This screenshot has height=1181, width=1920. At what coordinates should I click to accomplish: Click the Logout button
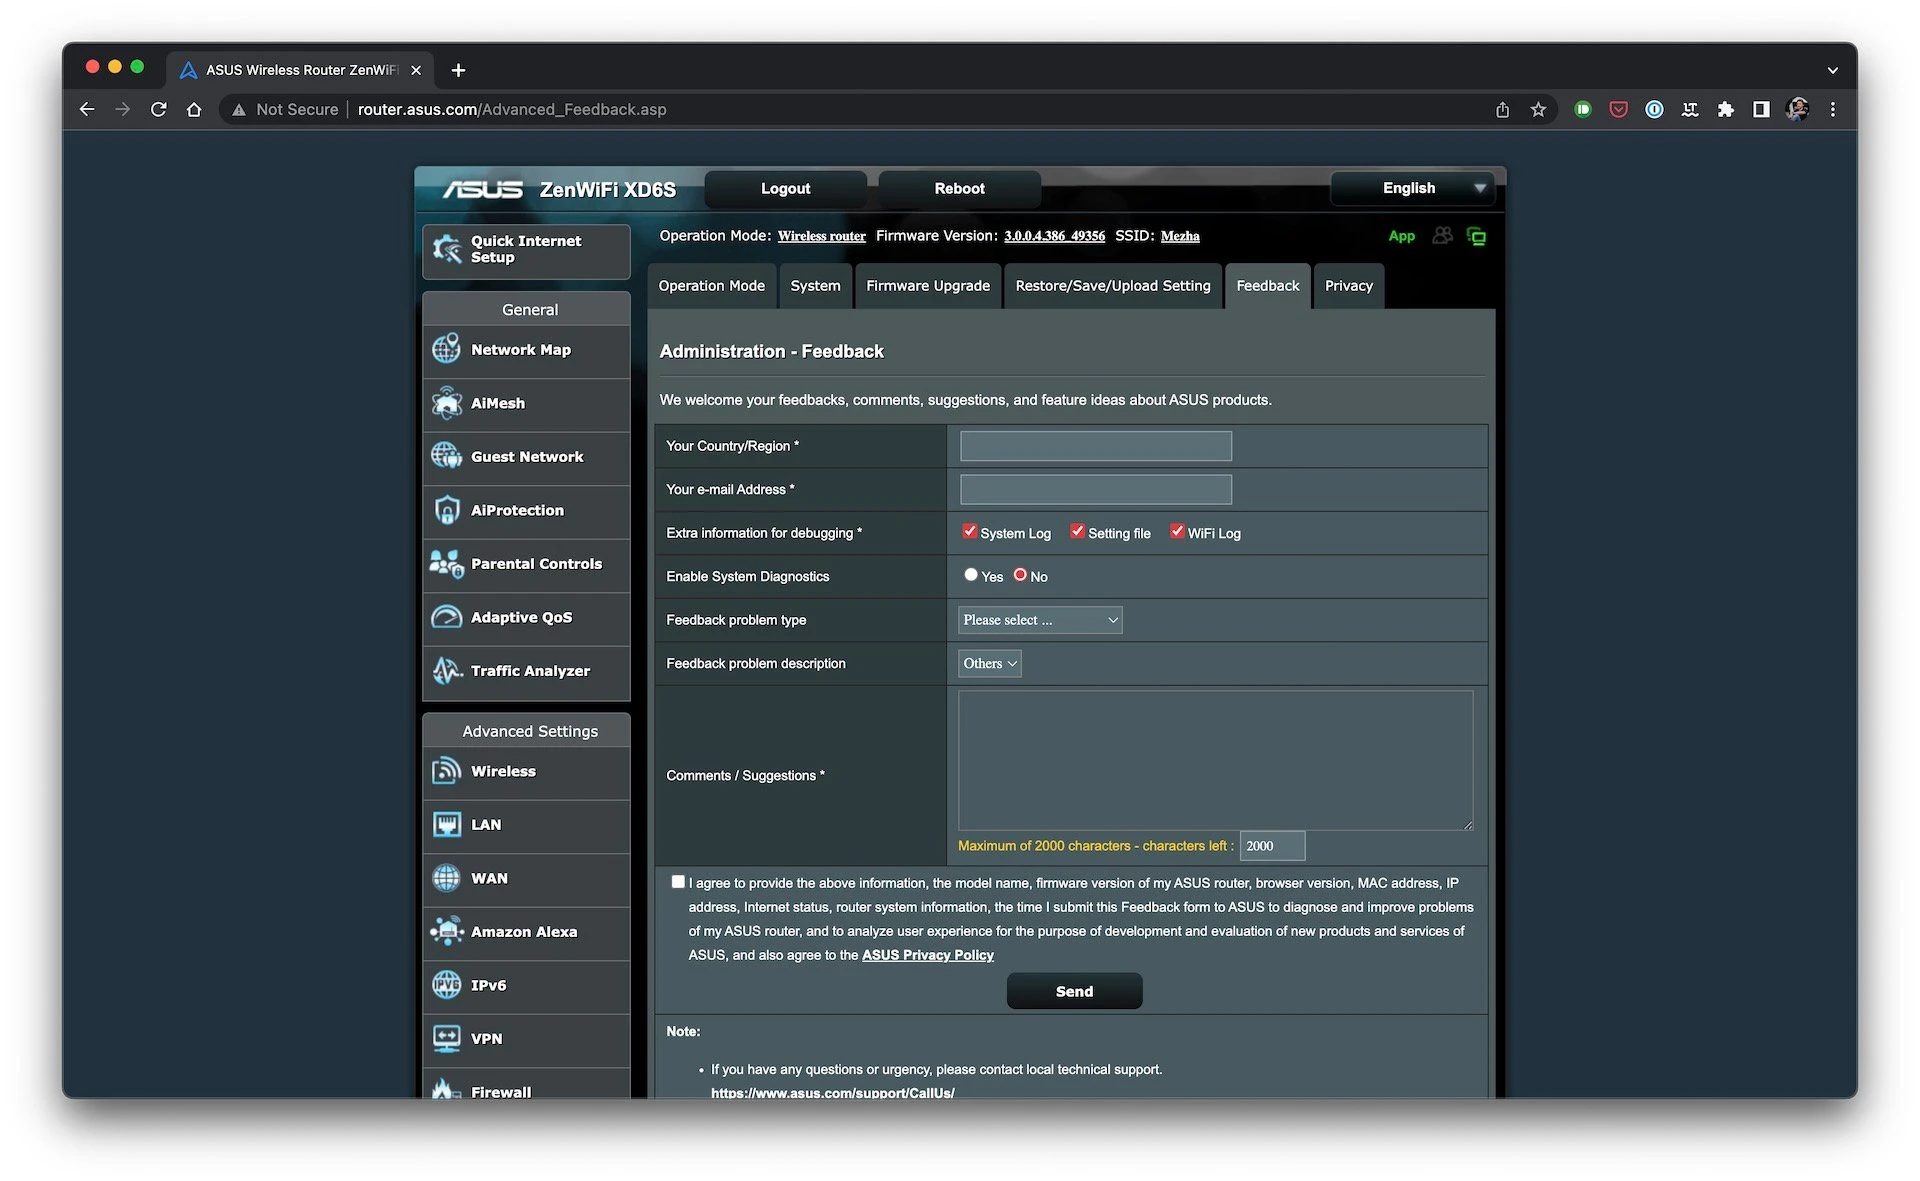(x=785, y=188)
